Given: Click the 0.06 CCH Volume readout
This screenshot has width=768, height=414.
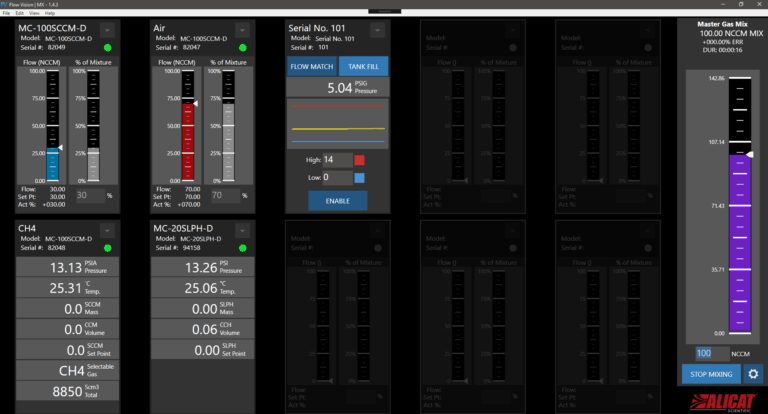Looking at the screenshot, I should pyautogui.click(x=202, y=329).
